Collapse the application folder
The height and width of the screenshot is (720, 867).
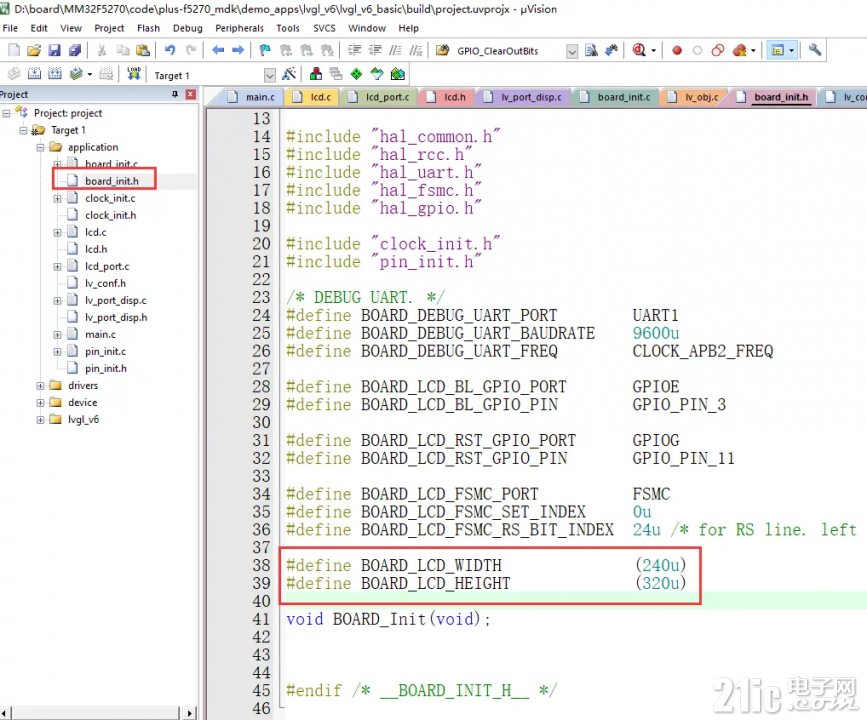tap(40, 148)
